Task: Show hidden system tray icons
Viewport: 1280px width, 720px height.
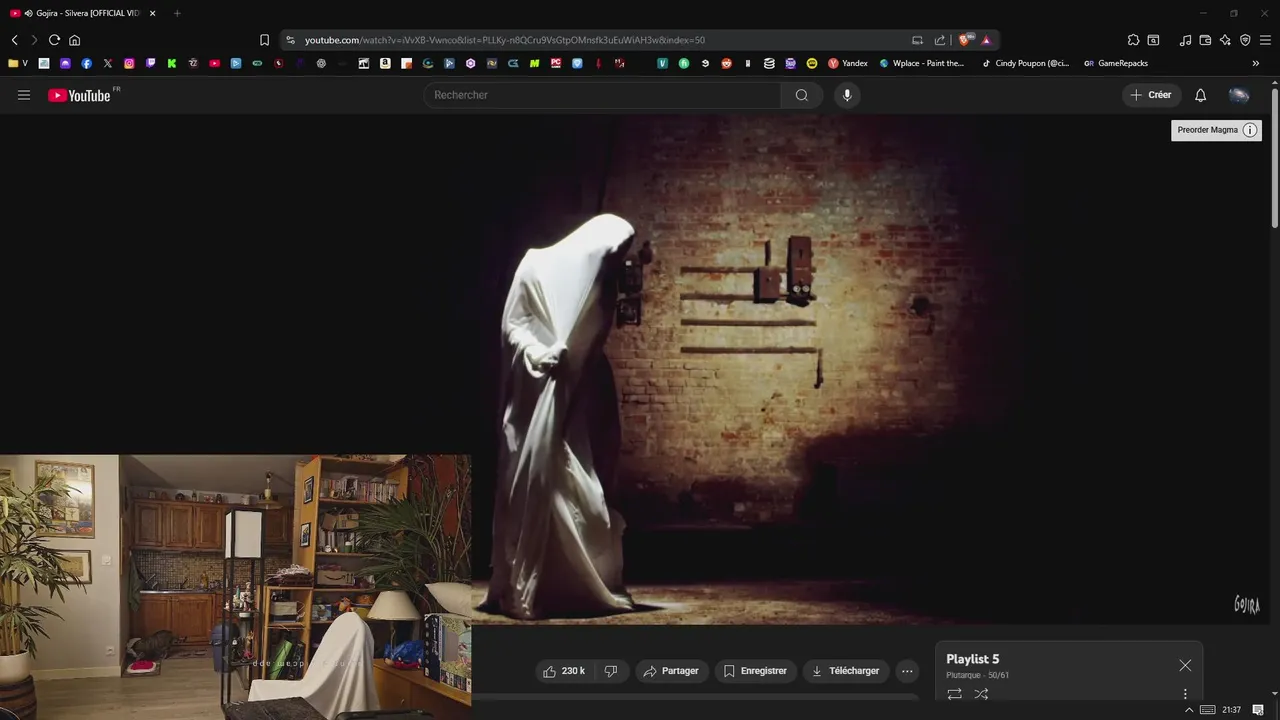Action: pyautogui.click(x=1189, y=710)
